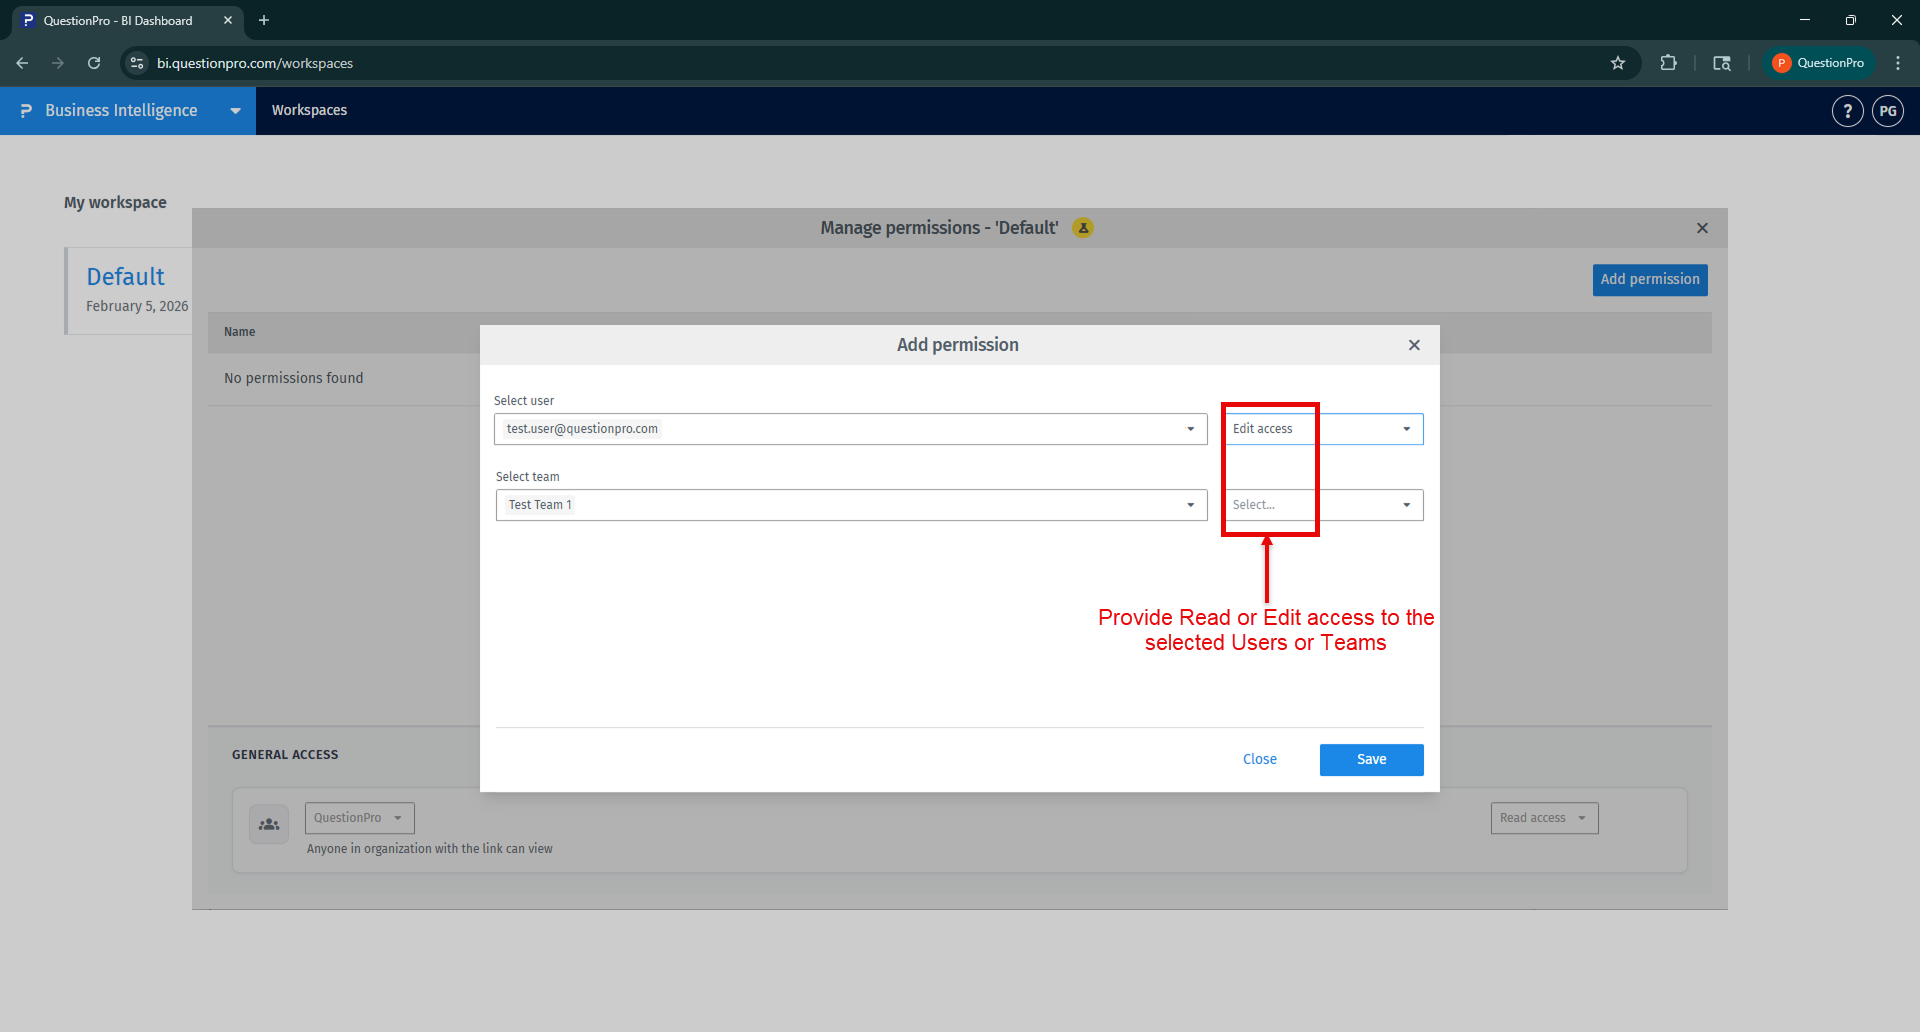Restore down the browser window
This screenshot has height=1032, width=1920.
click(1851, 20)
